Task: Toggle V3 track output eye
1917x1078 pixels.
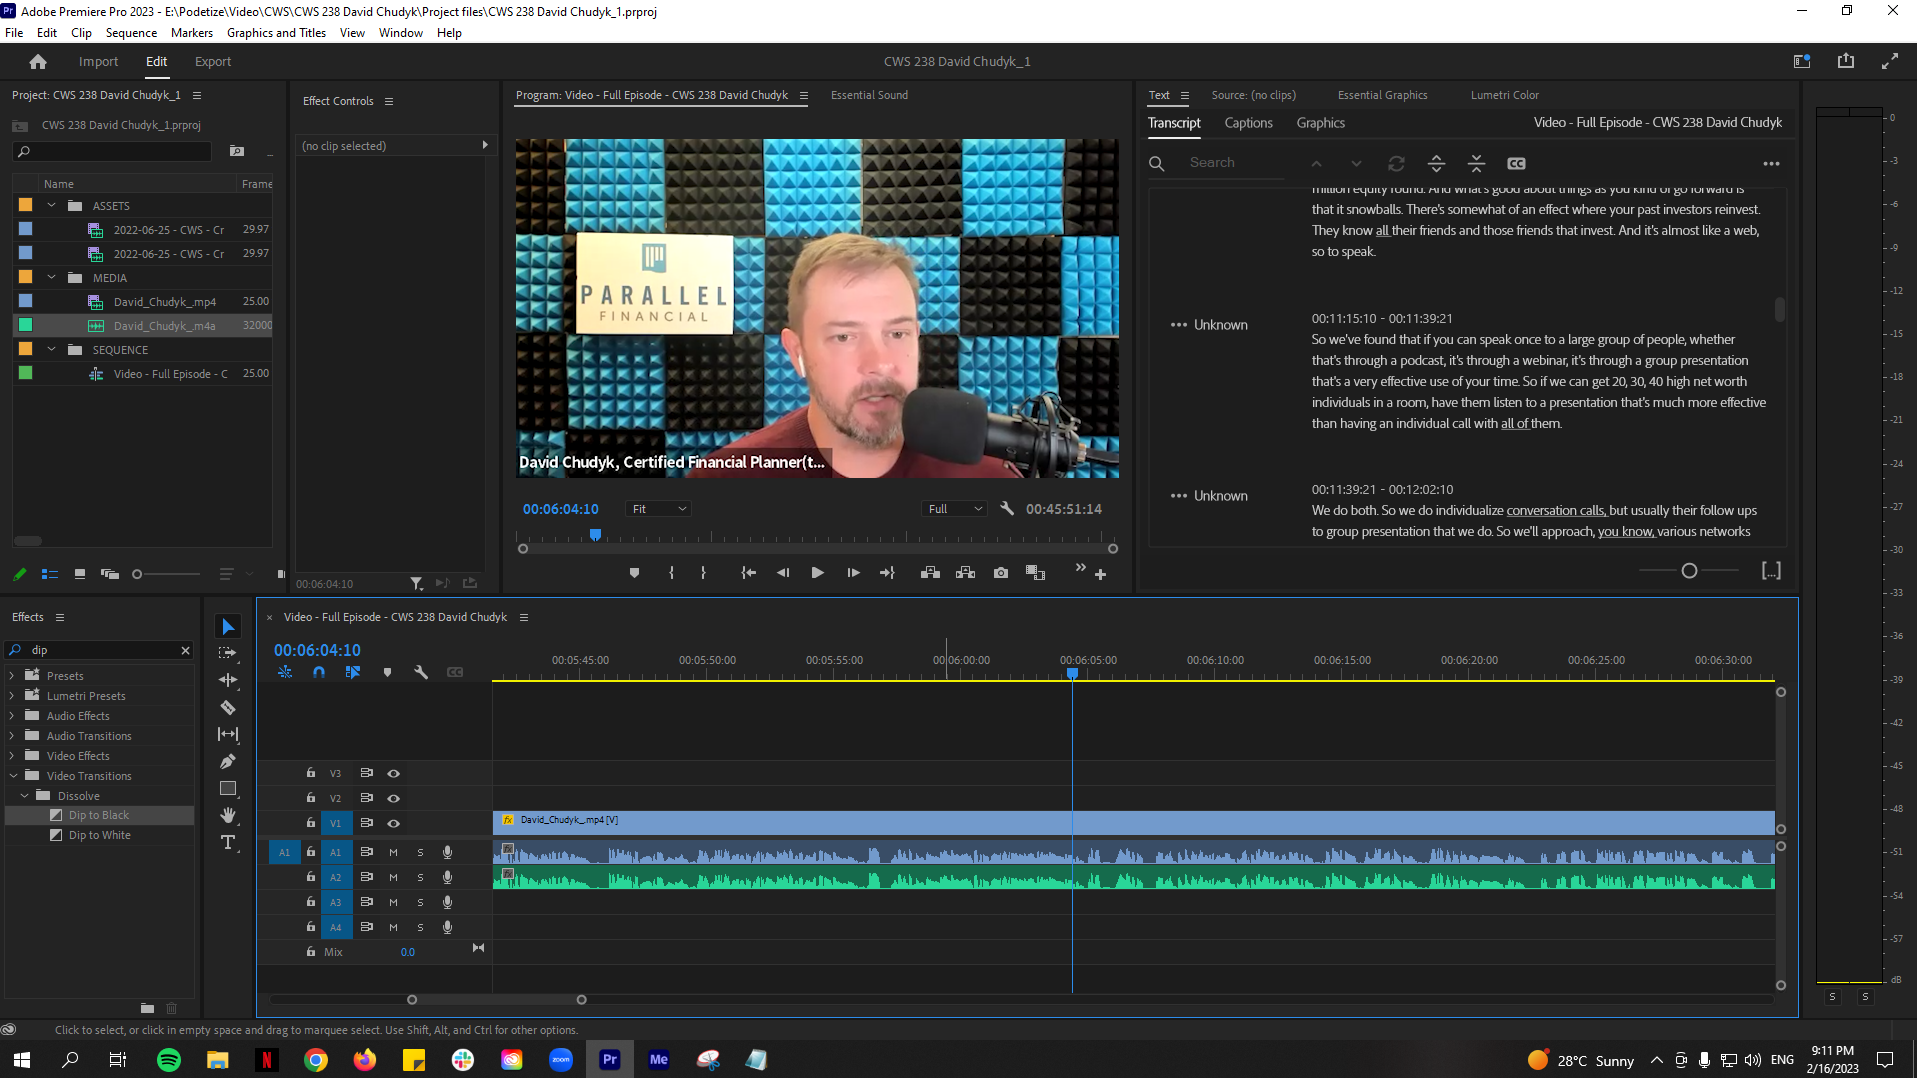Action: 394,773
